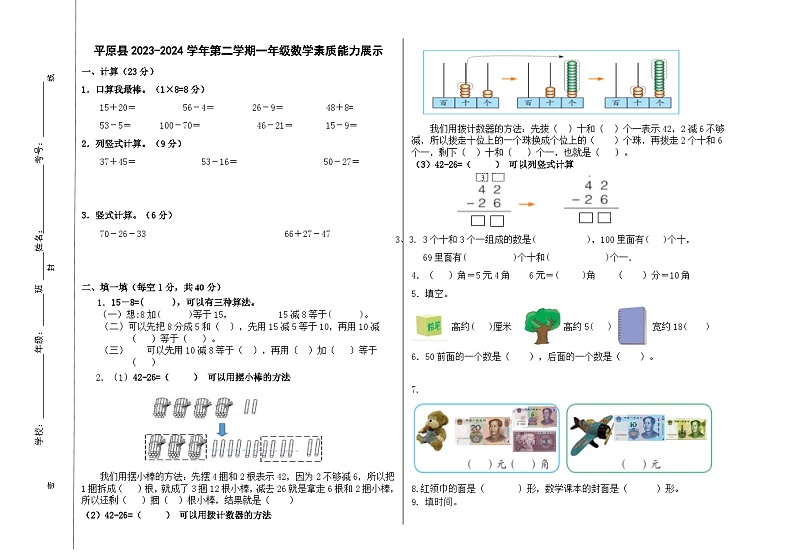Select the heading 9. 填时间
The width and height of the screenshot is (794, 560).
[x=435, y=502]
